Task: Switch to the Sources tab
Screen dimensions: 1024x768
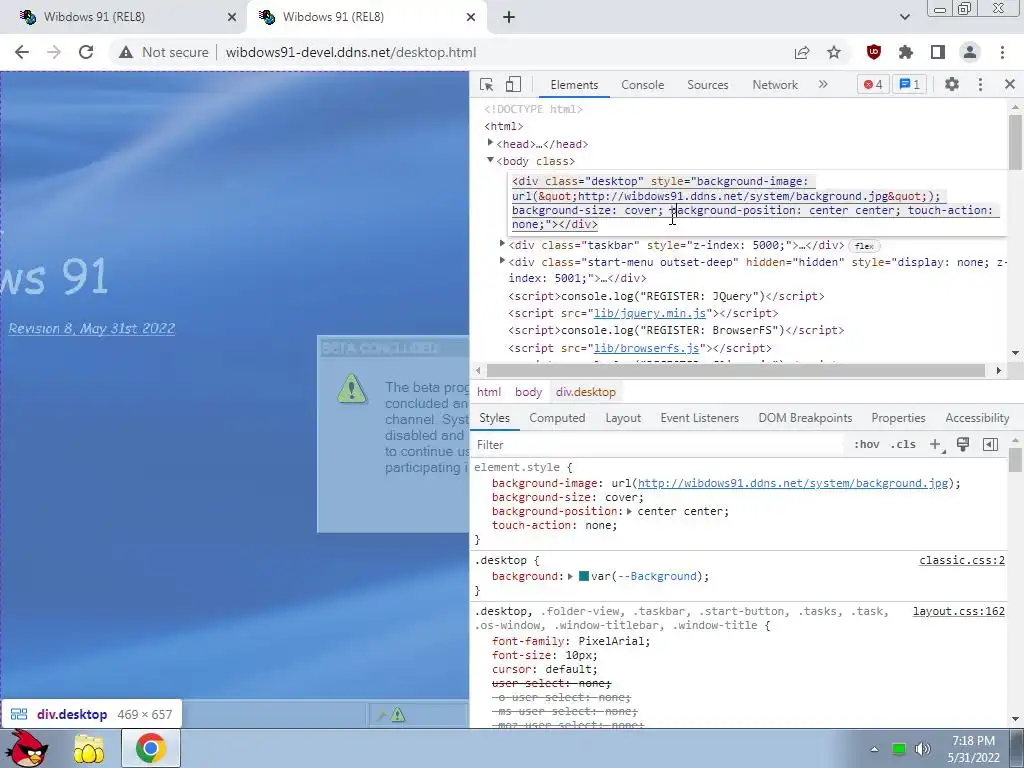Action: coord(707,85)
